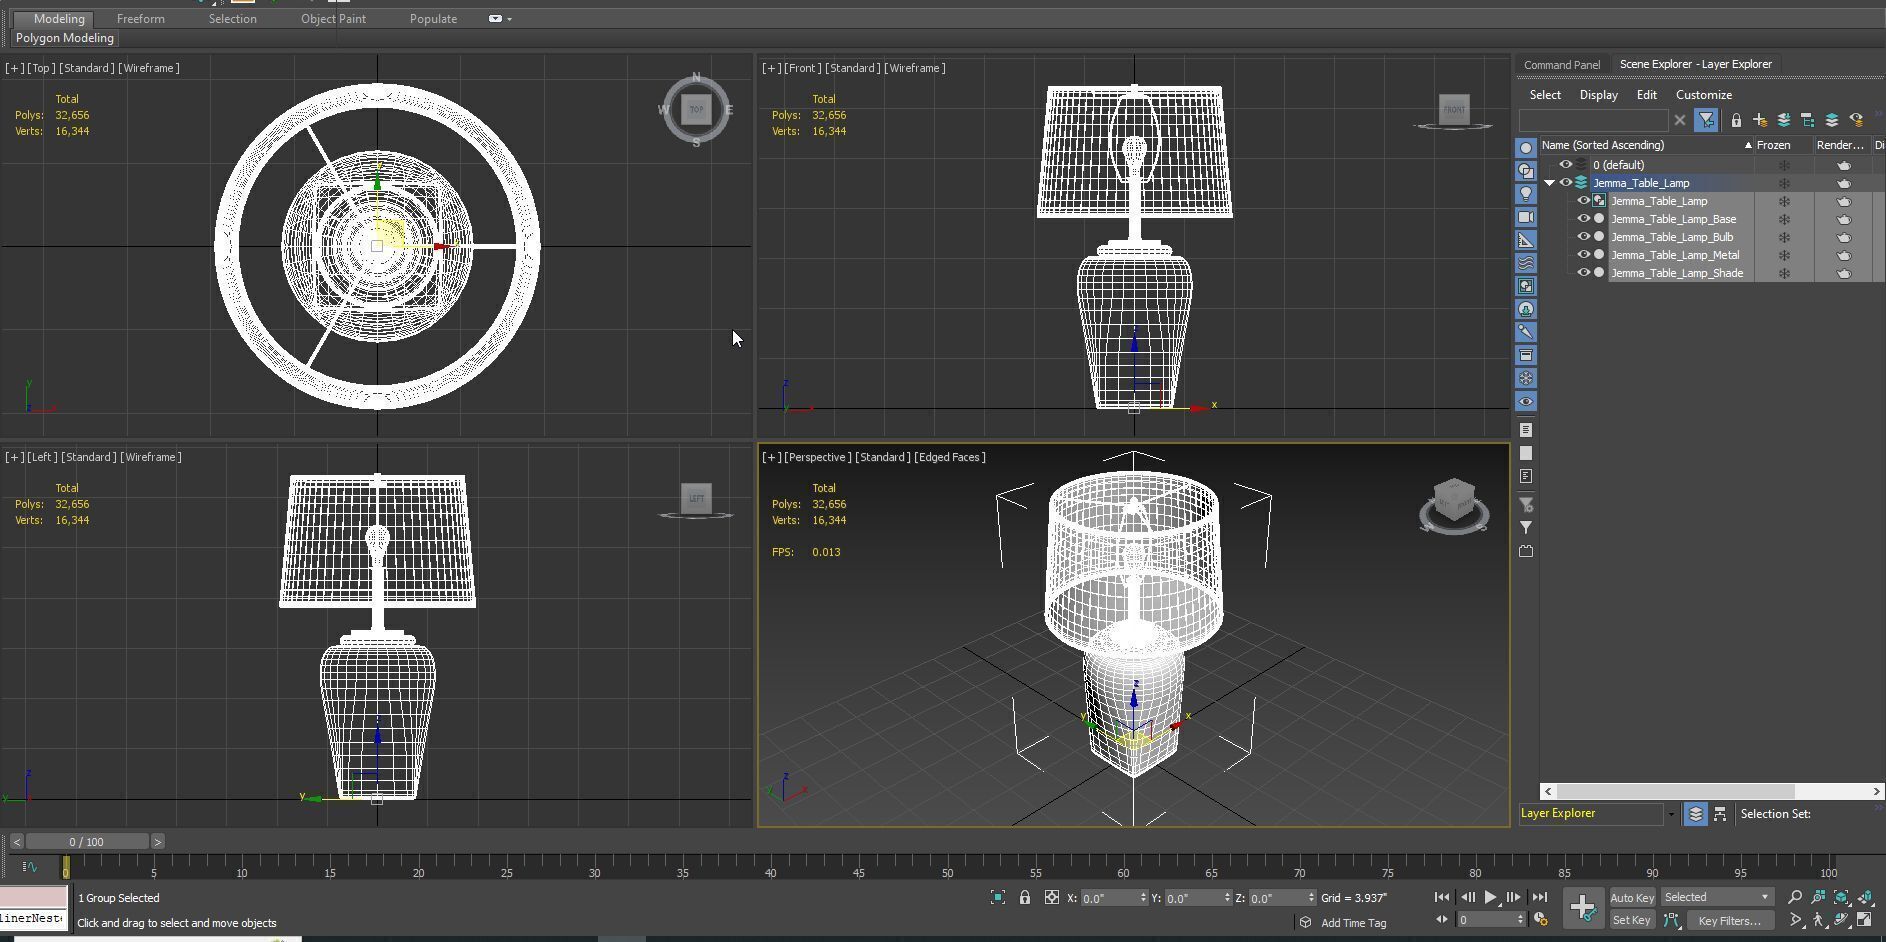Switch to Sort by Hierarchy icon
The width and height of the screenshot is (1886, 942).
1720,814
